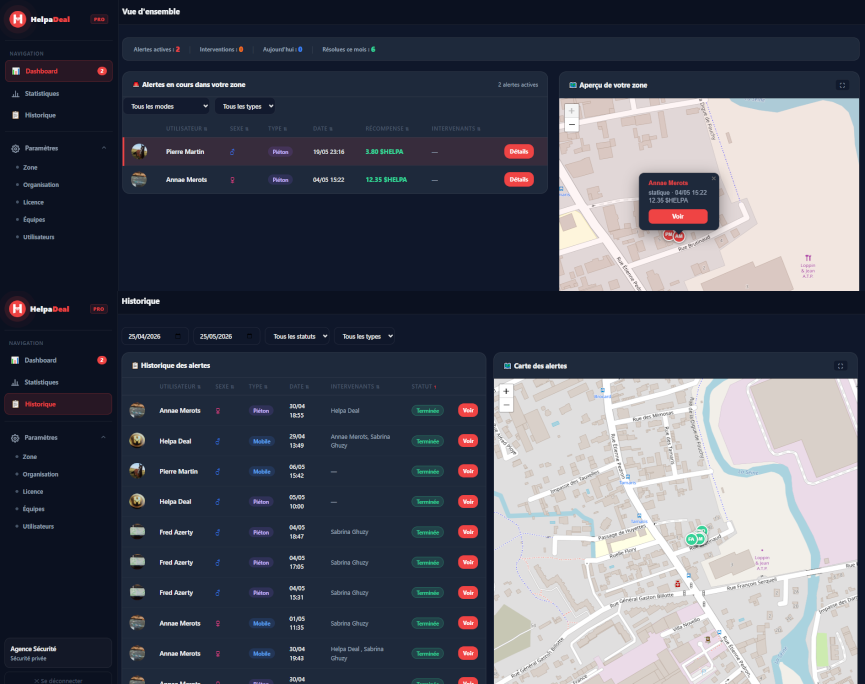Zoom out on Carte des alertes map

(x=506, y=405)
